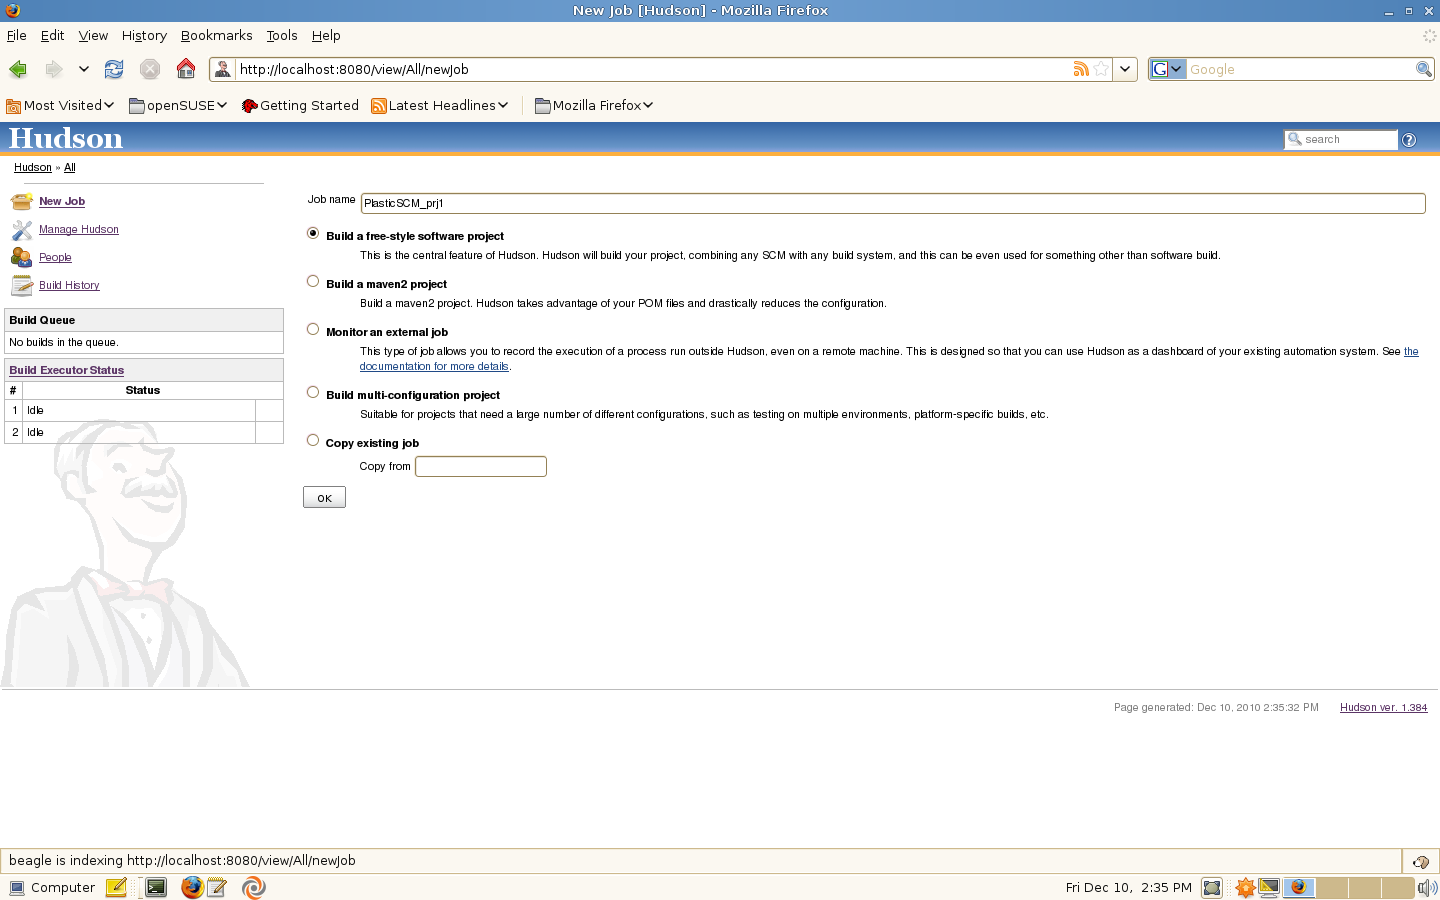Open the Build History link
Screen dimensions: 1440x900
coord(69,285)
